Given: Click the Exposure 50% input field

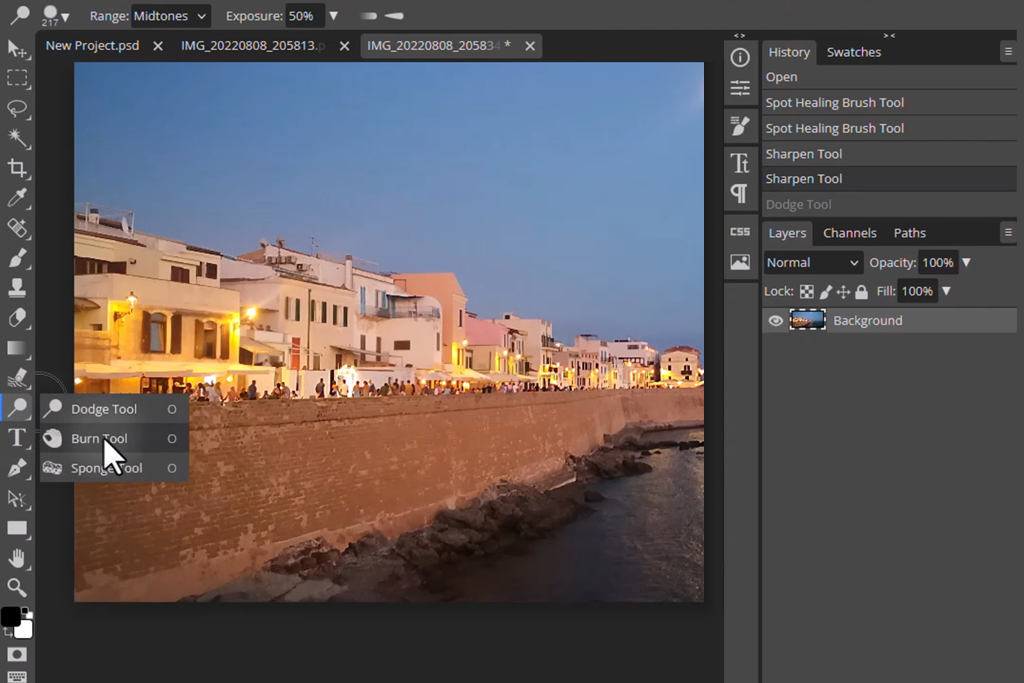Looking at the screenshot, I should point(304,16).
